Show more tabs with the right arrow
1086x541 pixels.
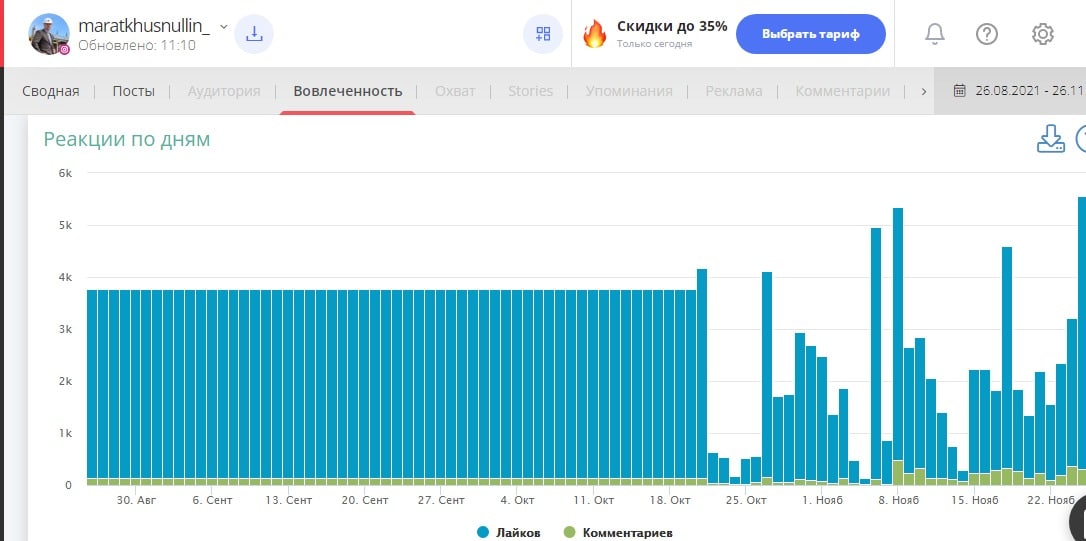(x=923, y=91)
